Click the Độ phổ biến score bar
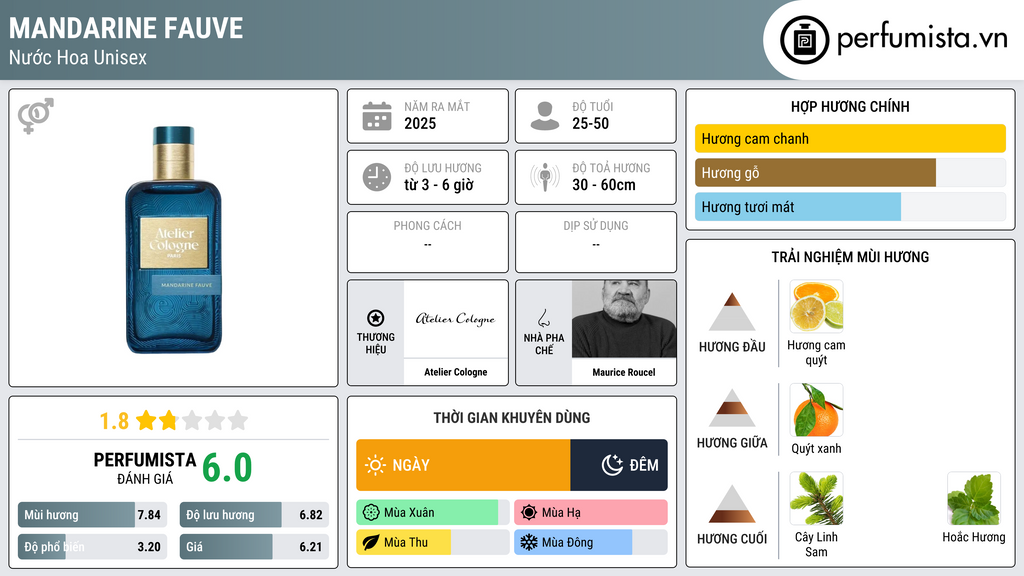 click(93, 547)
